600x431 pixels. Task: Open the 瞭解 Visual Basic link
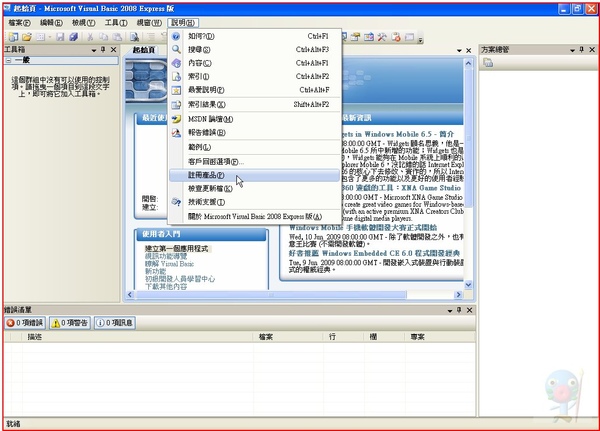[169, 264]
